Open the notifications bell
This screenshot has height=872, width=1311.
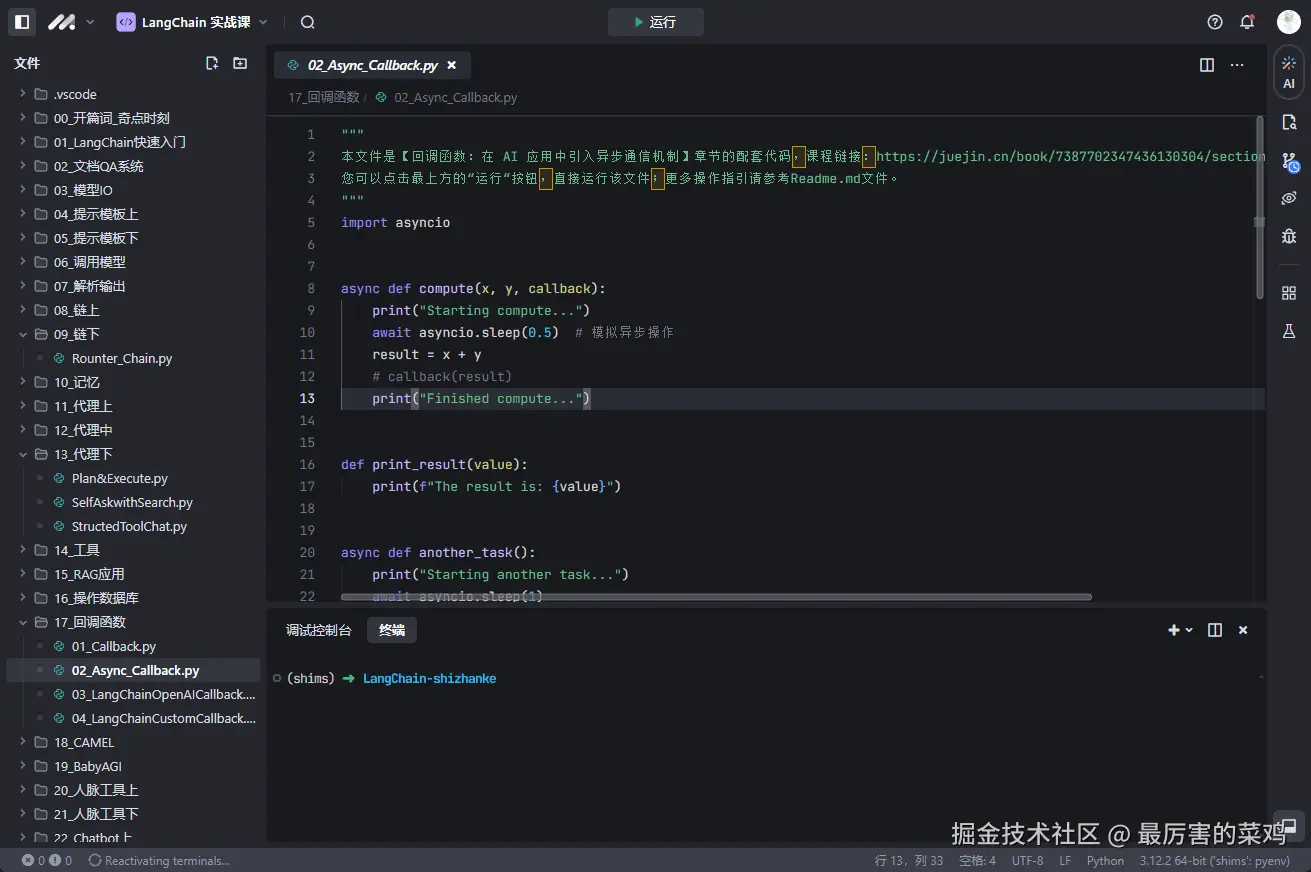[x=1247, y=22]
